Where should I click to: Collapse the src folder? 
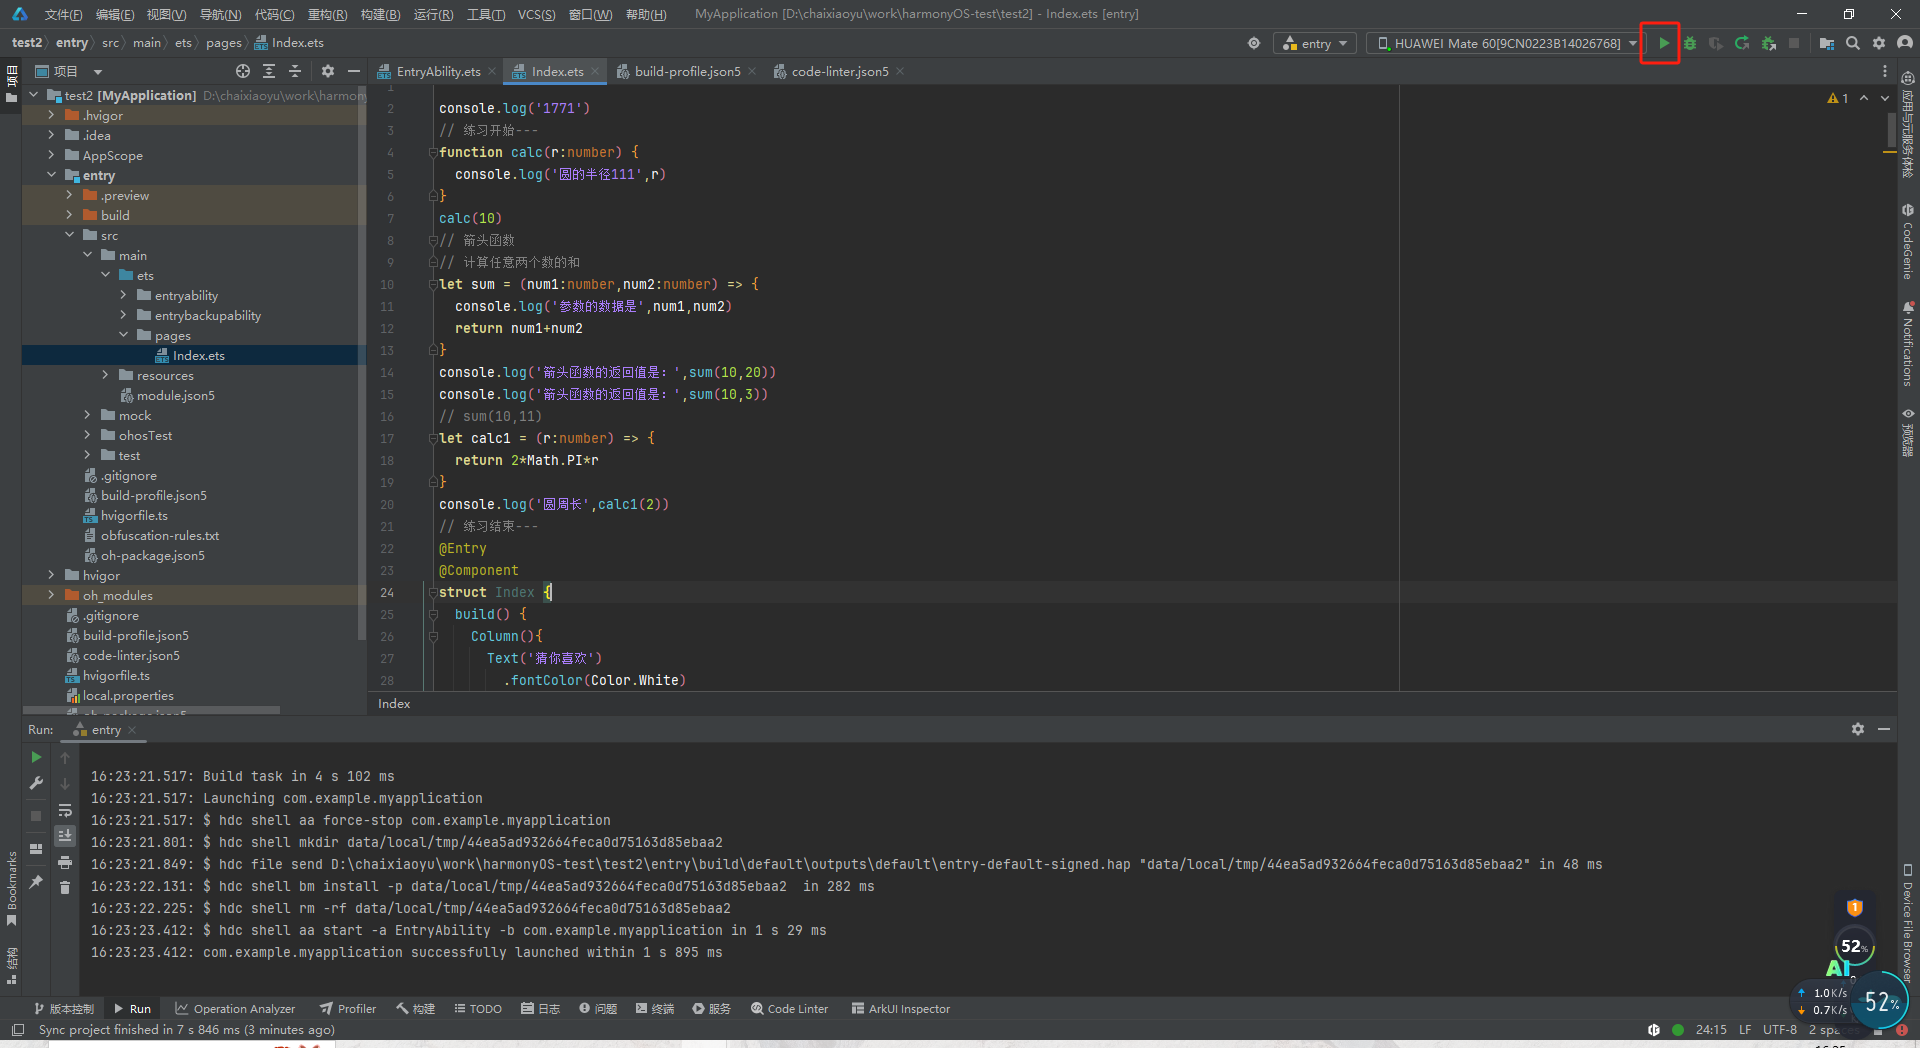coord(69,235)
